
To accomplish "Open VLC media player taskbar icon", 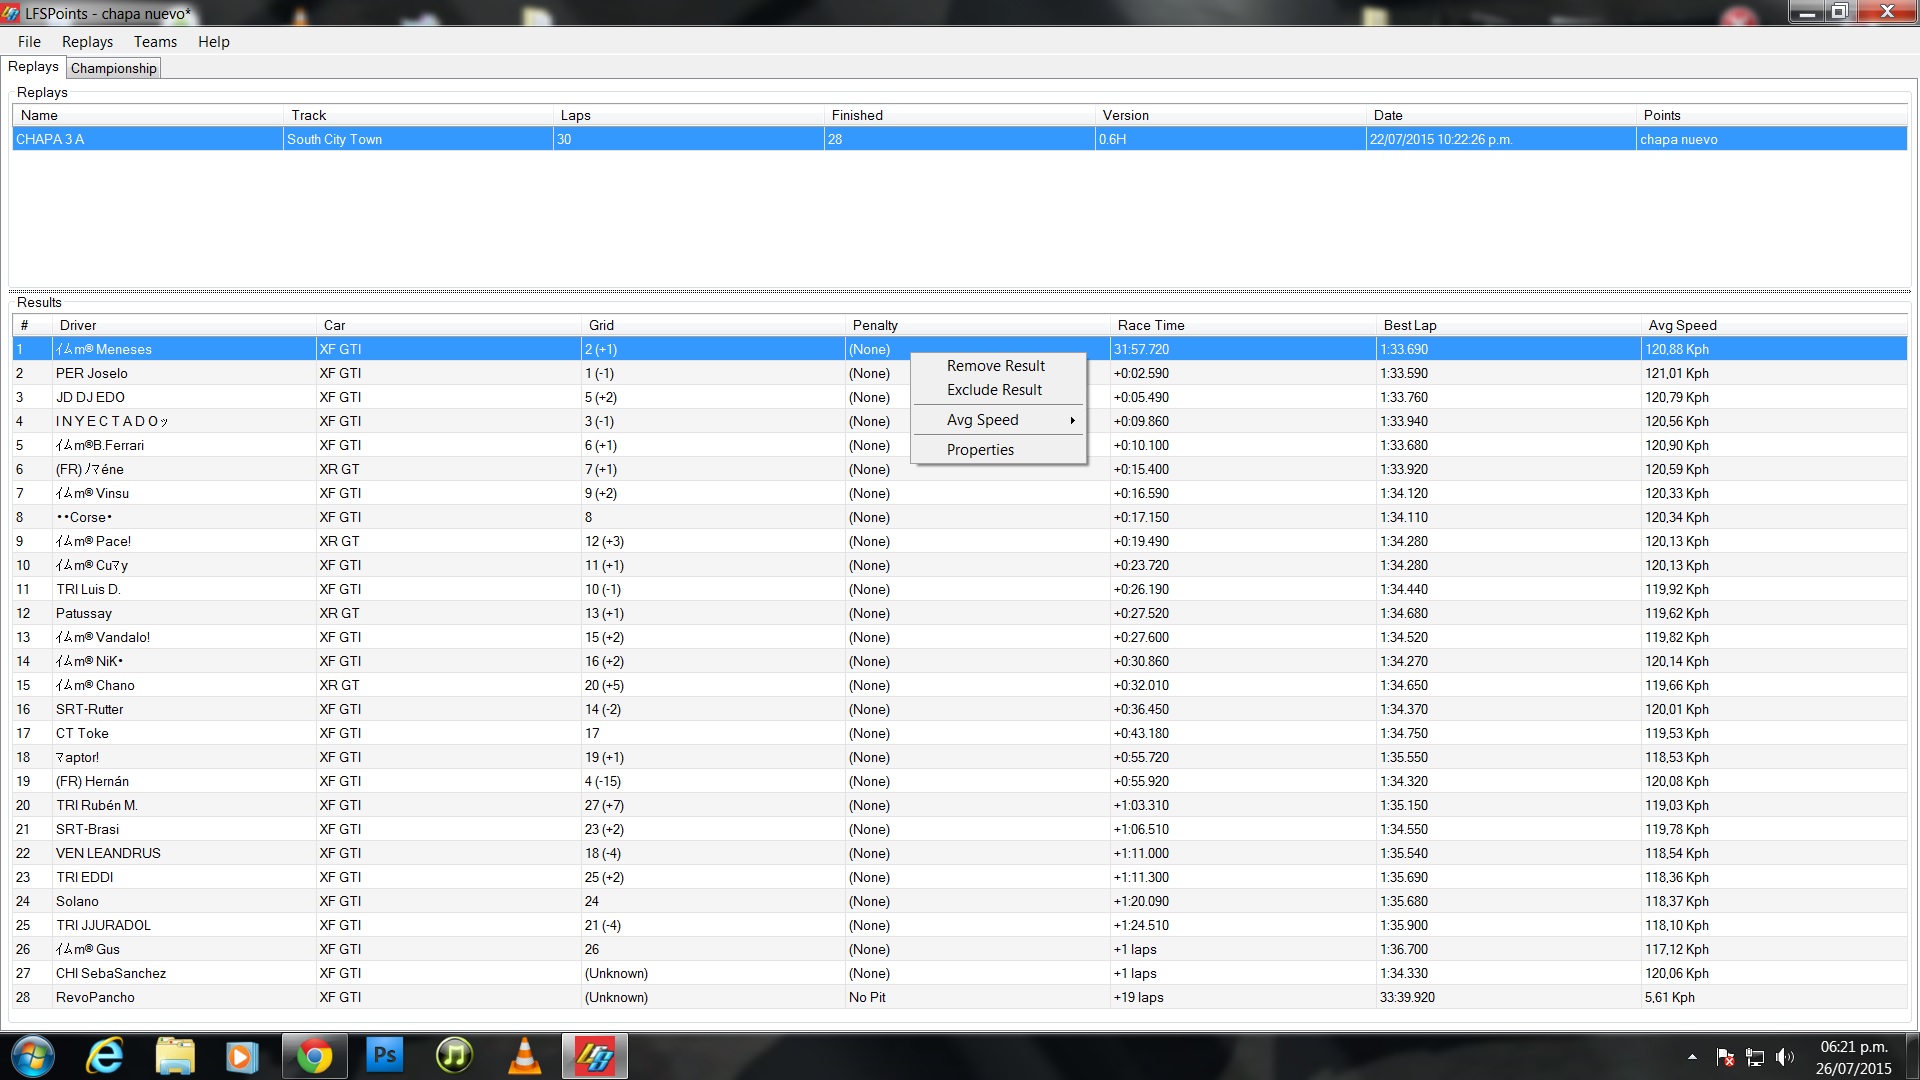I will point(524,1056).
